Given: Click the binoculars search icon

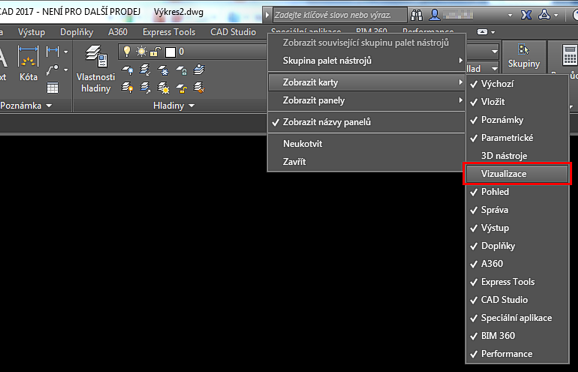Looking at the screenshot, I should pos(417,15).
